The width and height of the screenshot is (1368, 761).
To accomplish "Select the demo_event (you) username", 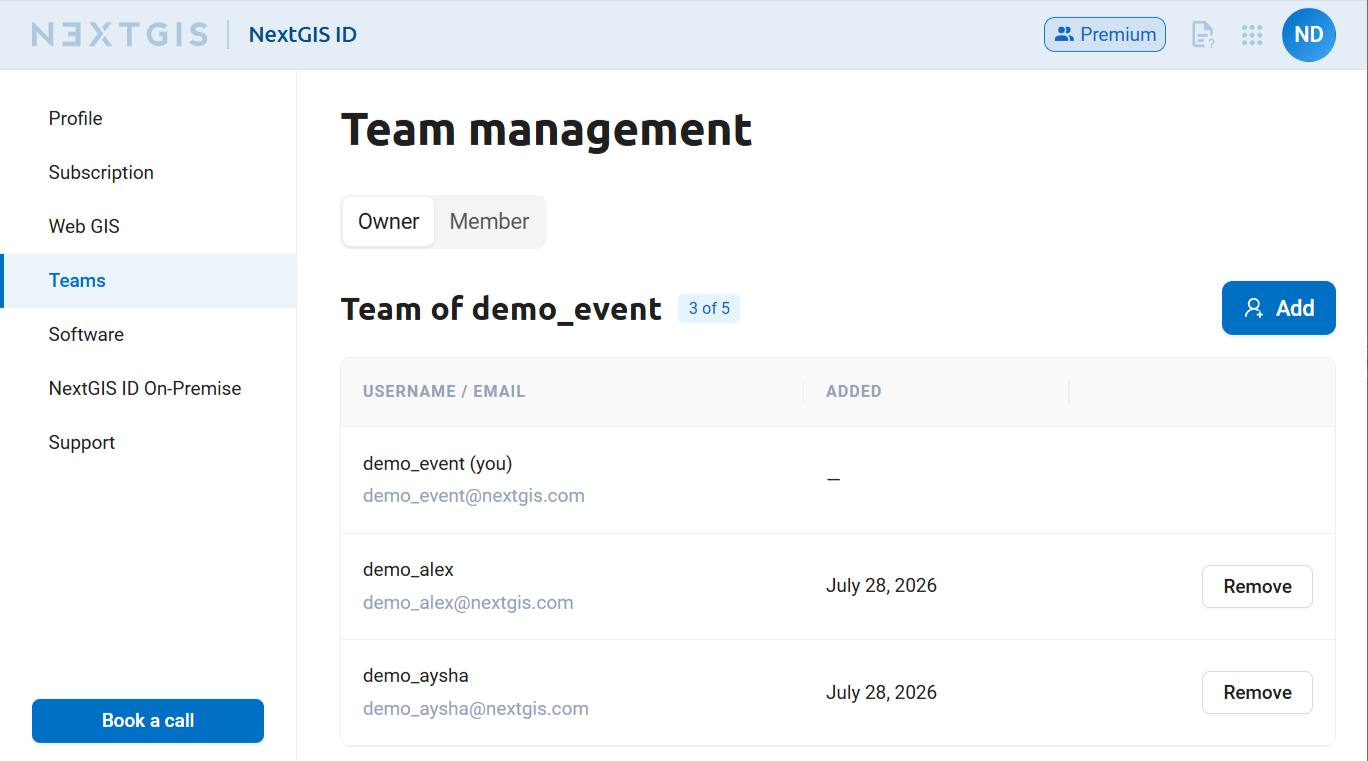I will coord(438,463).
